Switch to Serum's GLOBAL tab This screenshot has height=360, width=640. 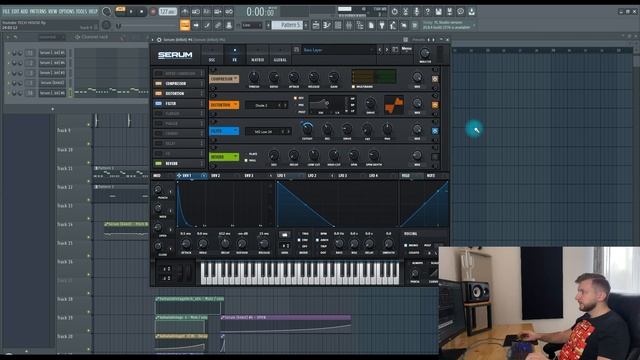(280, 55)
